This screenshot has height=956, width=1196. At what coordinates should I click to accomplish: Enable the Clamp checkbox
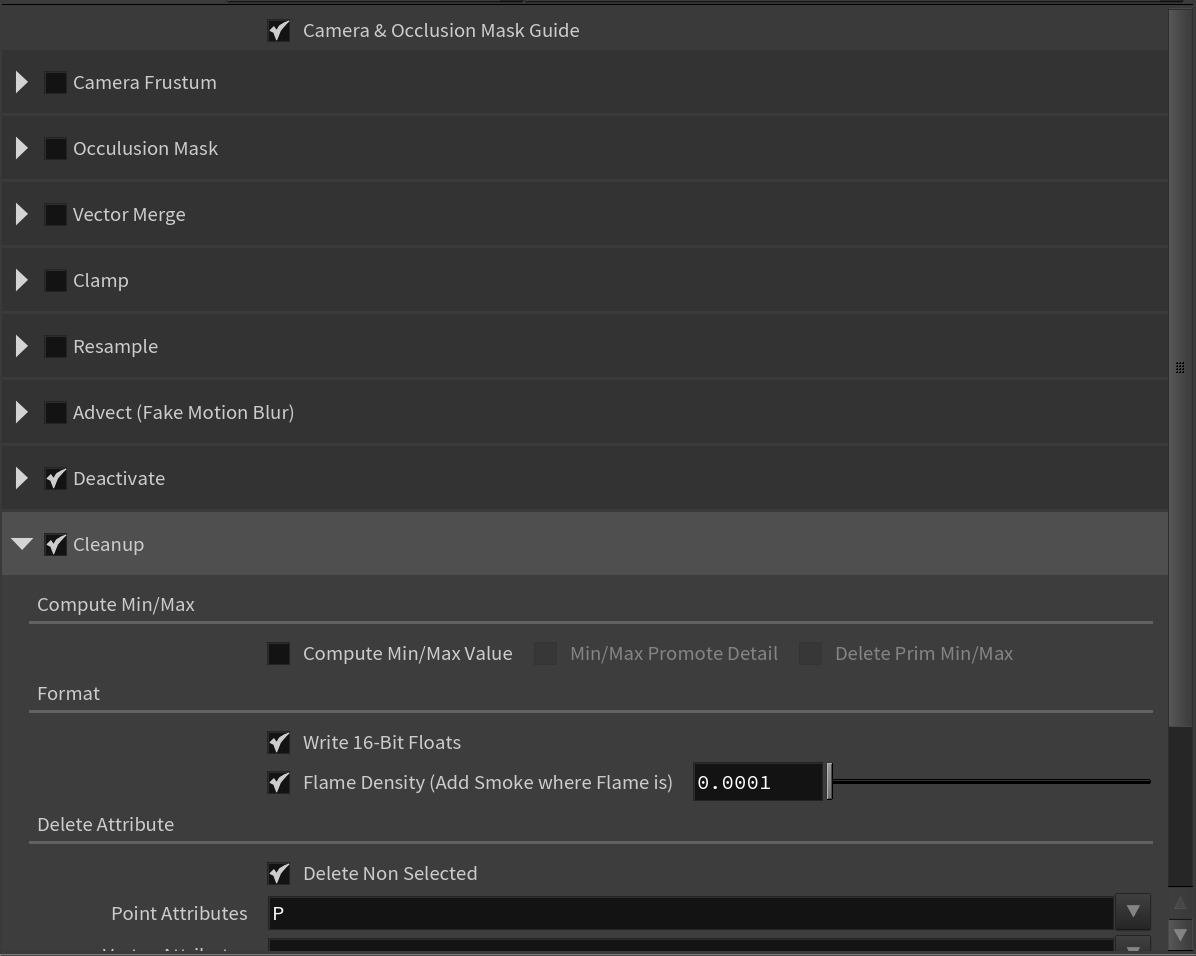pyautogui.click(x=55, y=280)
